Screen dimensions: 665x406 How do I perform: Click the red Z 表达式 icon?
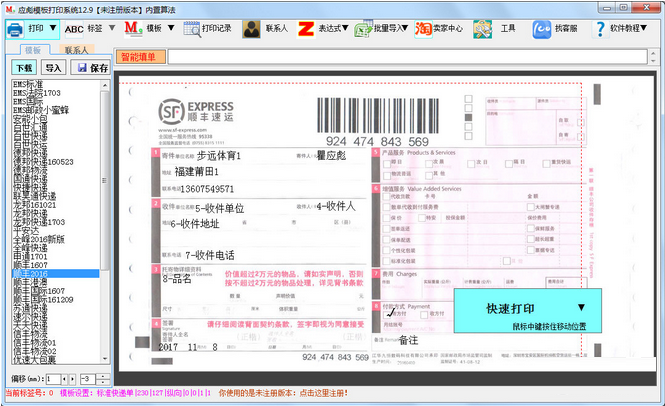(x=306, y=29)
